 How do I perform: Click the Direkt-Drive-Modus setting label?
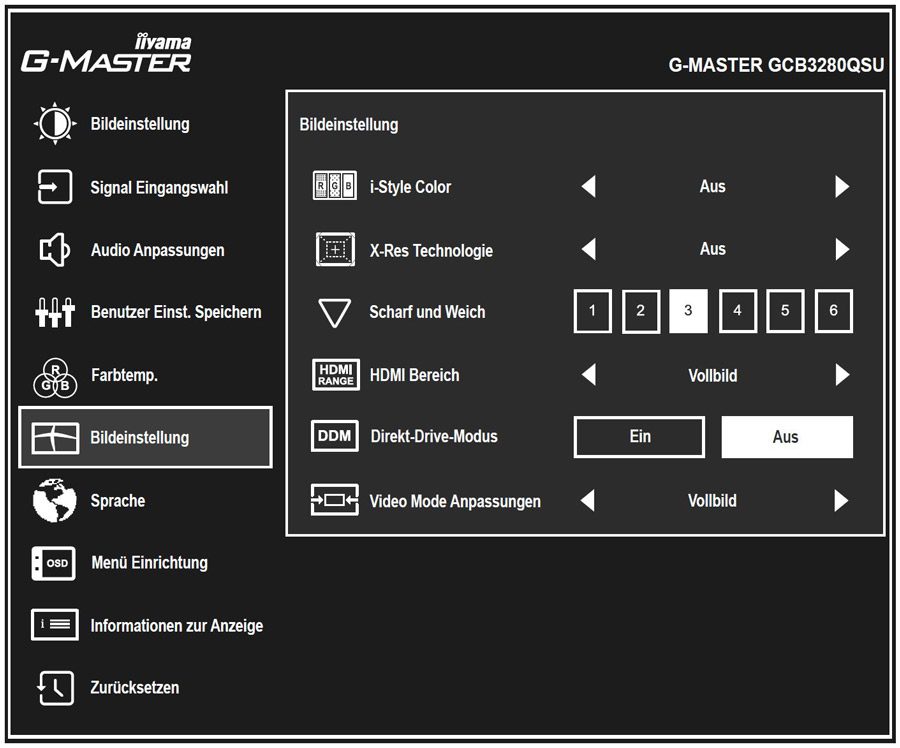(434, 437)
